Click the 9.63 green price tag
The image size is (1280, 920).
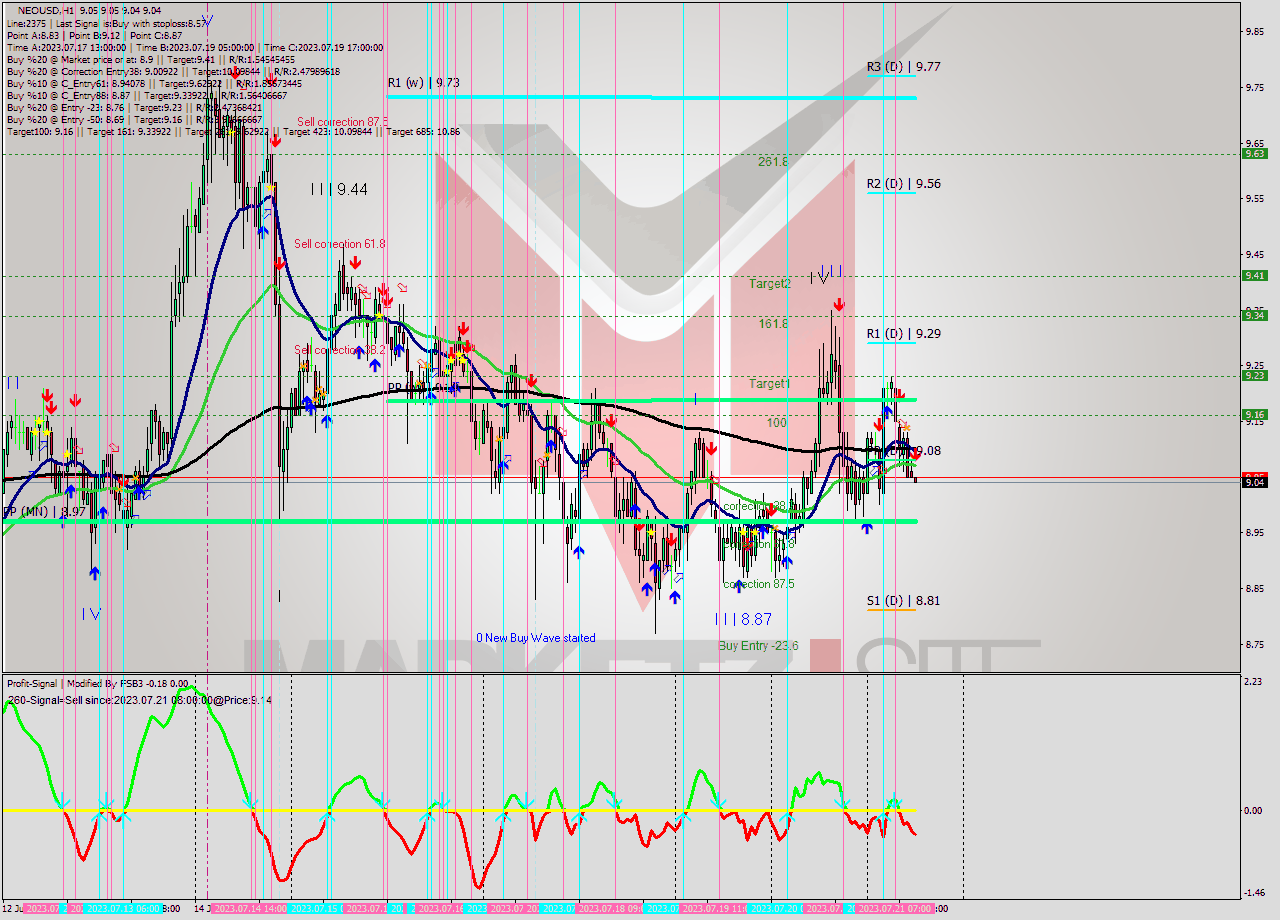(1254, 153)
